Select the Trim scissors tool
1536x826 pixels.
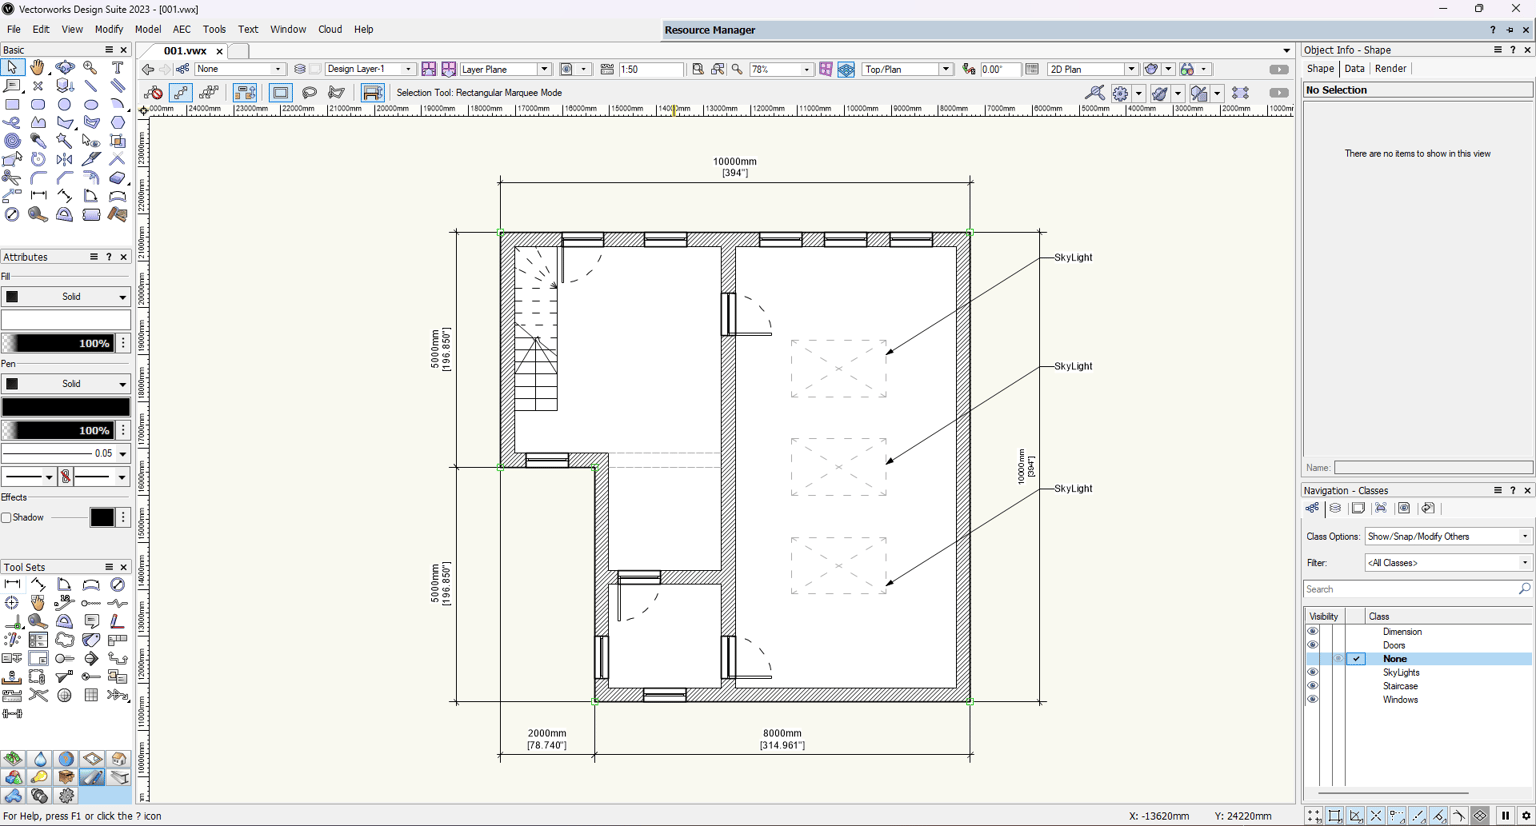coord(12,177)
